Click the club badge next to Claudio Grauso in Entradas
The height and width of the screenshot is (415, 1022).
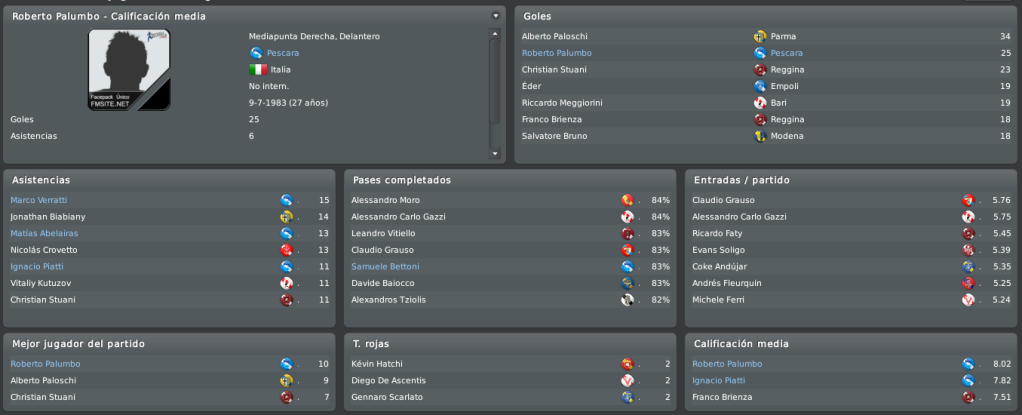click(968, 200)
